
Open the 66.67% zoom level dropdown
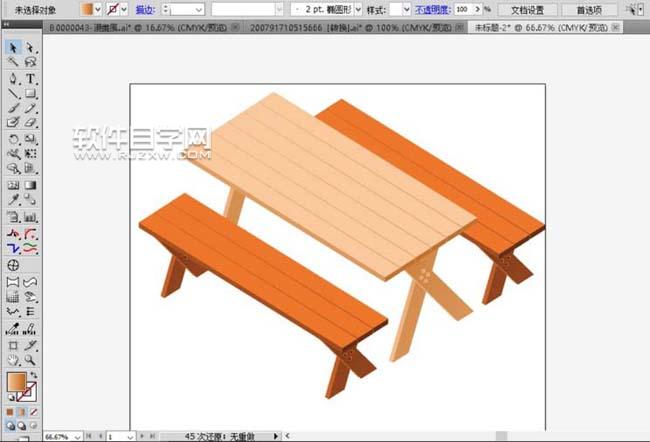(x=78, y=437)
